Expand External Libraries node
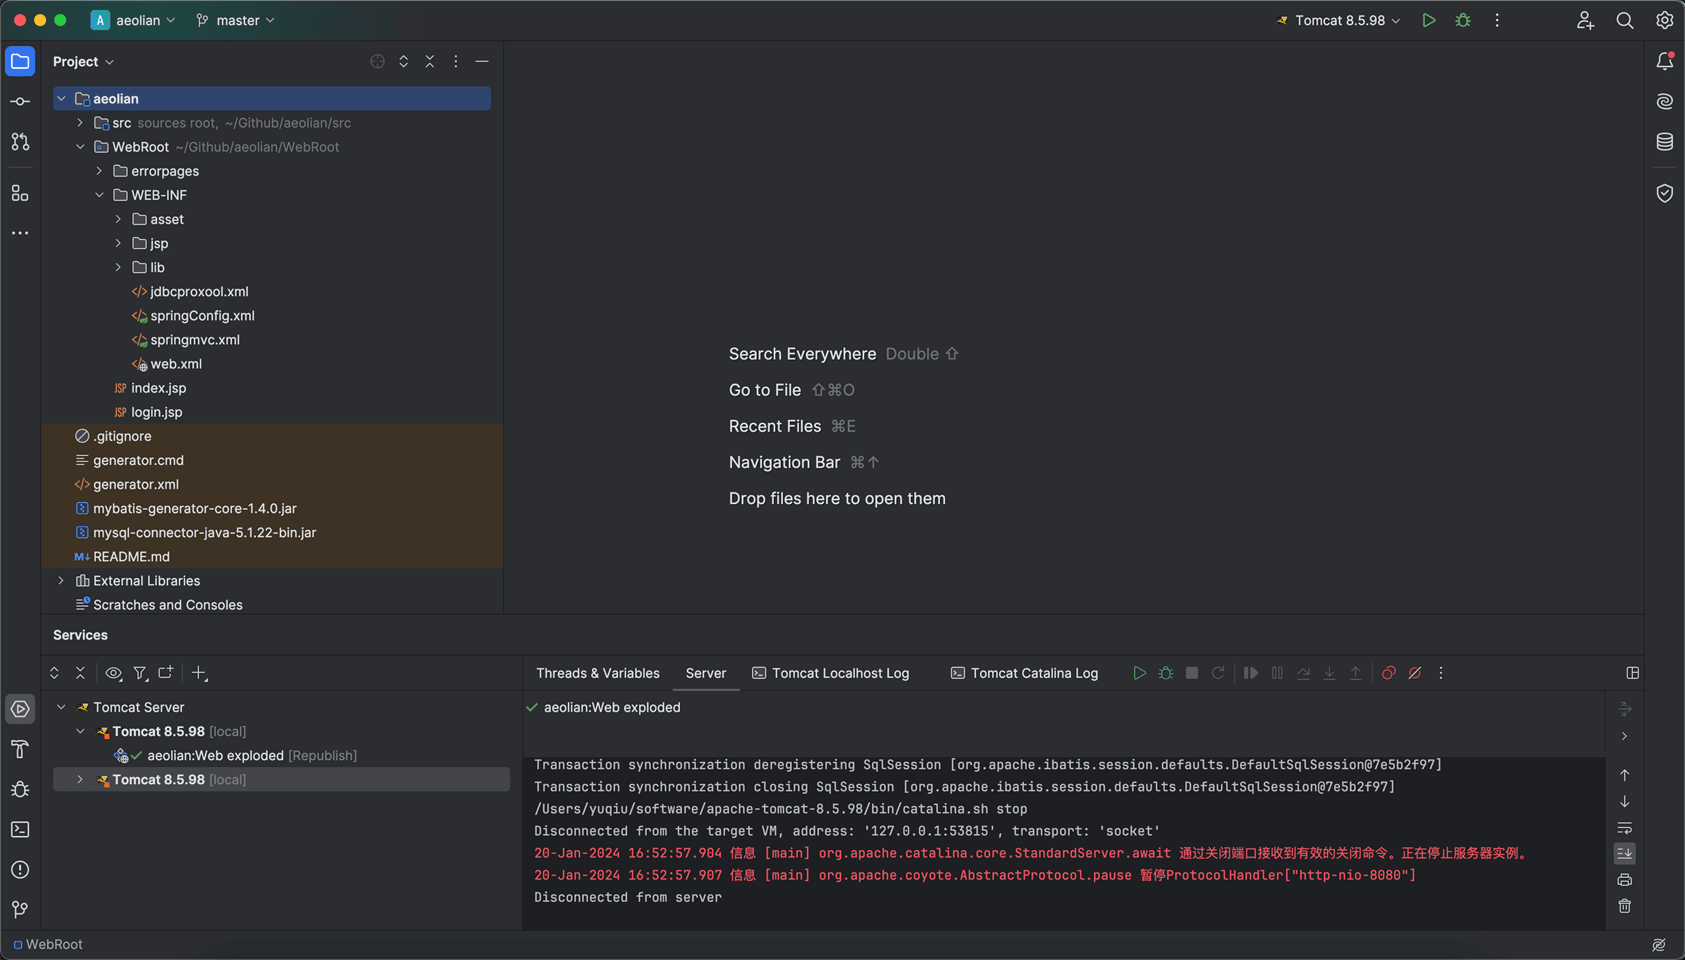1685x960 pixels. pos(61,581)
